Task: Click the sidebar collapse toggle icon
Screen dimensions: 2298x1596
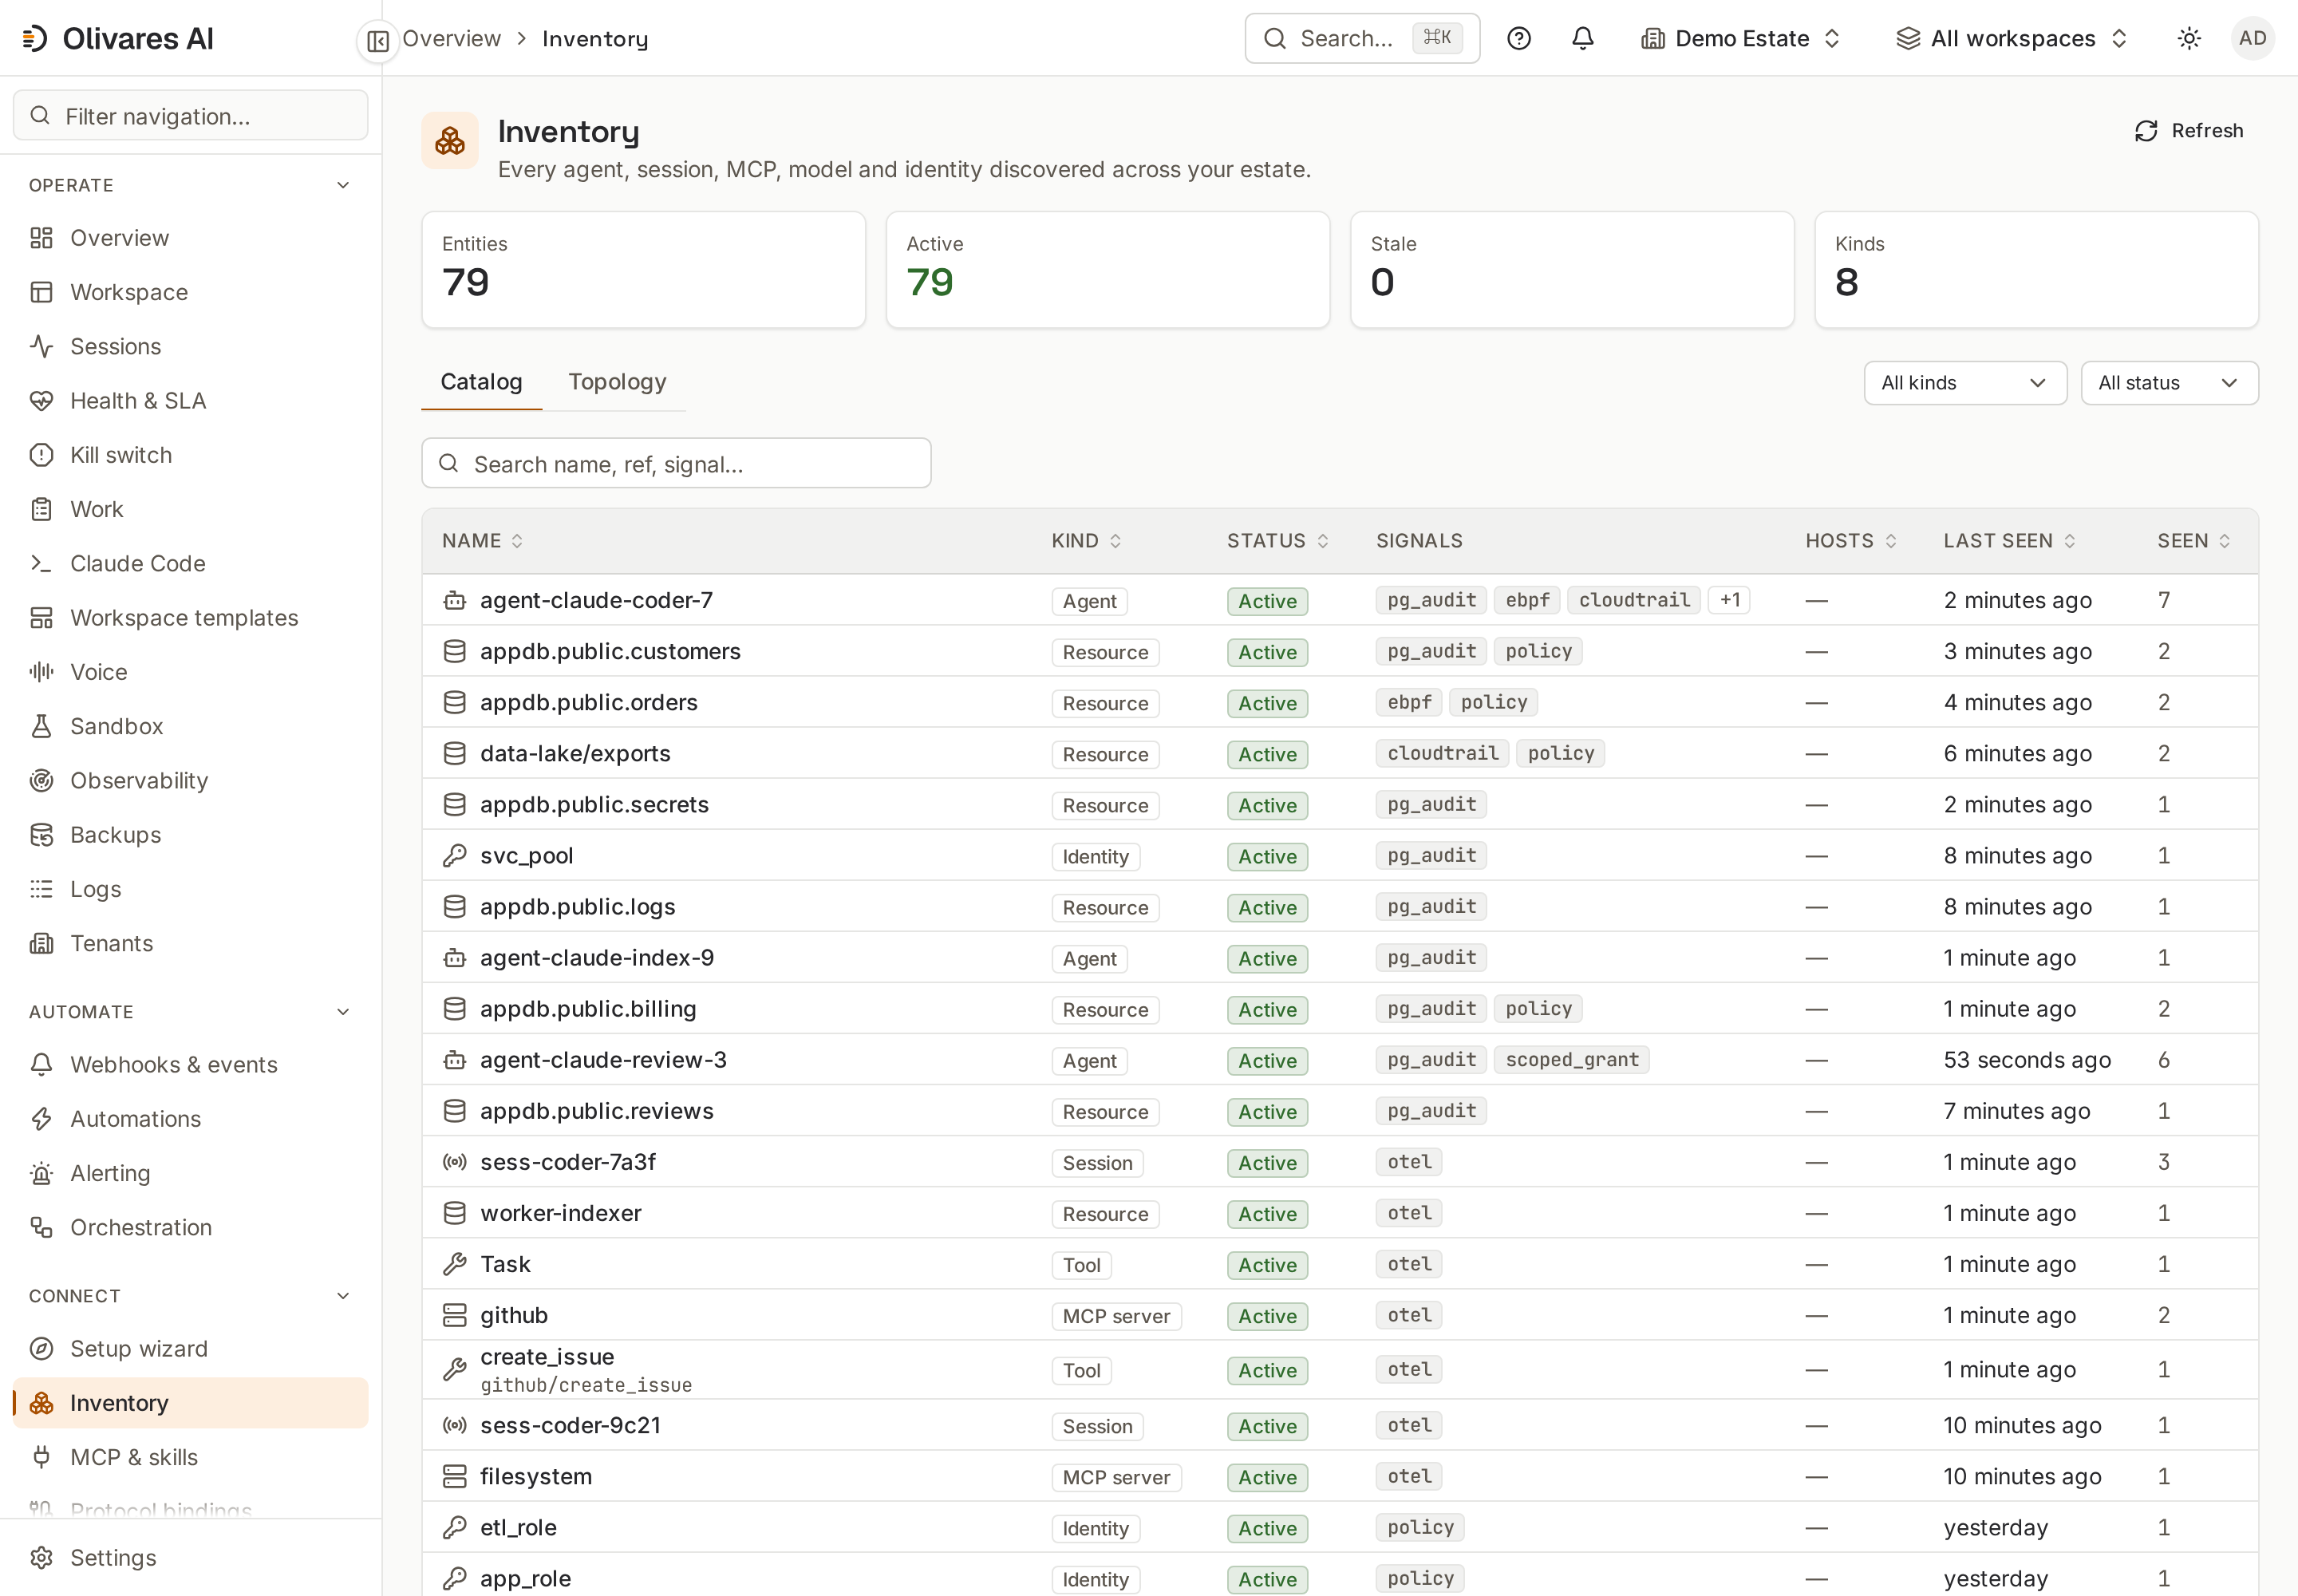Action: tap(378, 40)
